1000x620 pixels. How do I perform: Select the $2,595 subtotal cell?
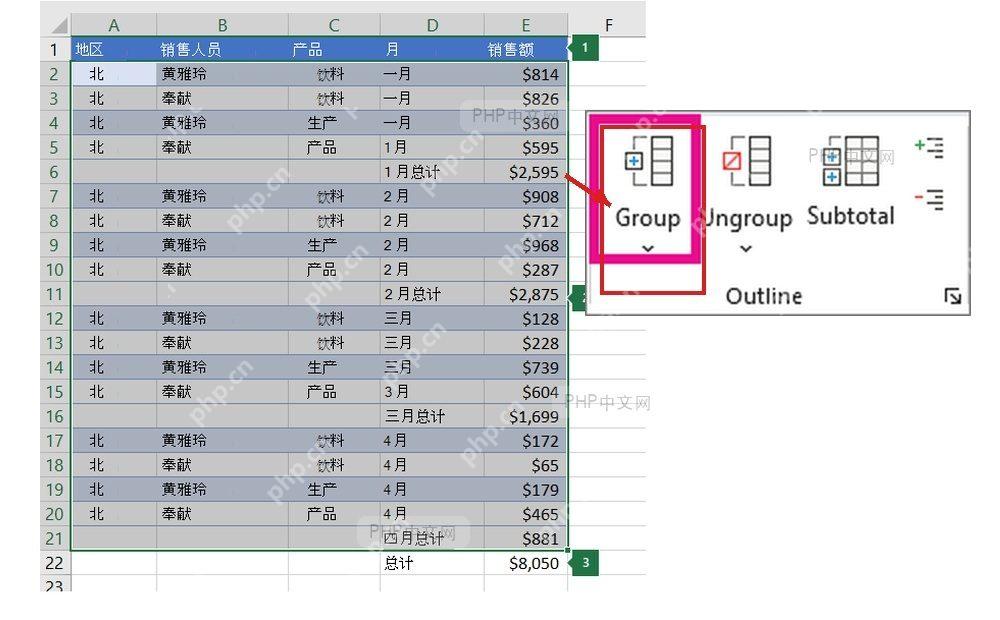tap(526, 172)
